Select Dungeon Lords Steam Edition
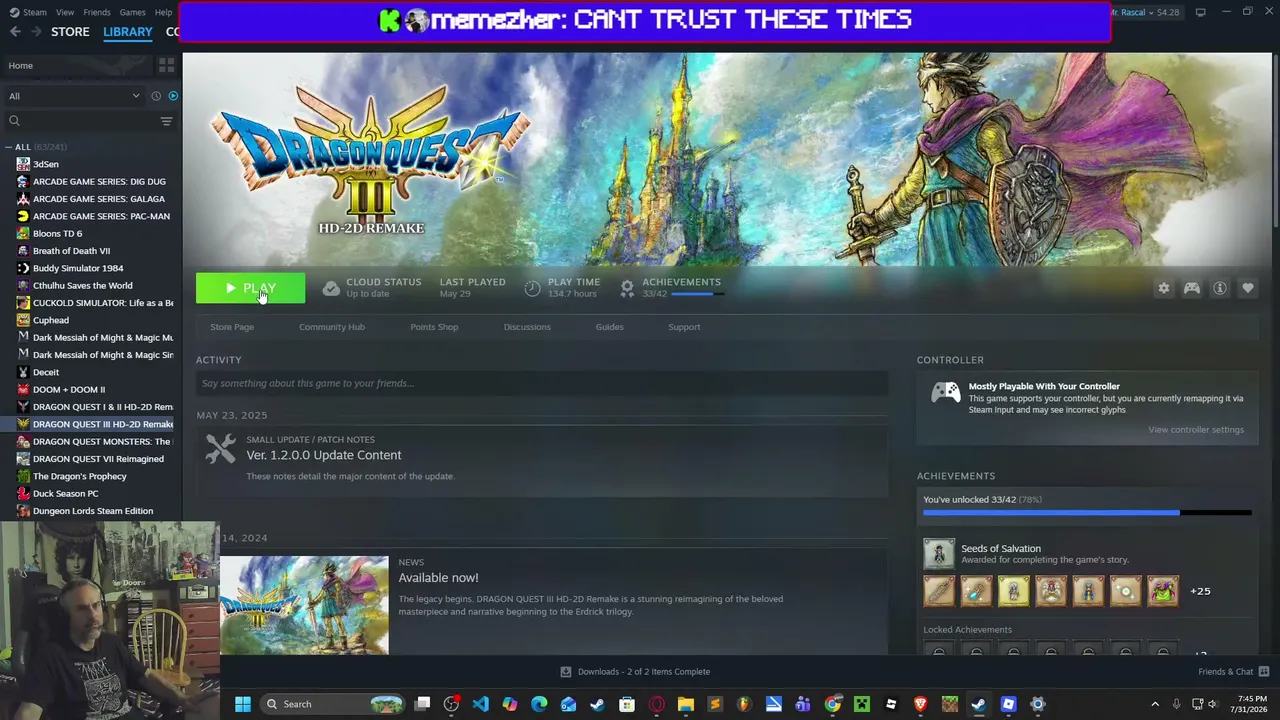Viewport: 1280px width, 720px height. pyautogui.click(x=93, y=511)
